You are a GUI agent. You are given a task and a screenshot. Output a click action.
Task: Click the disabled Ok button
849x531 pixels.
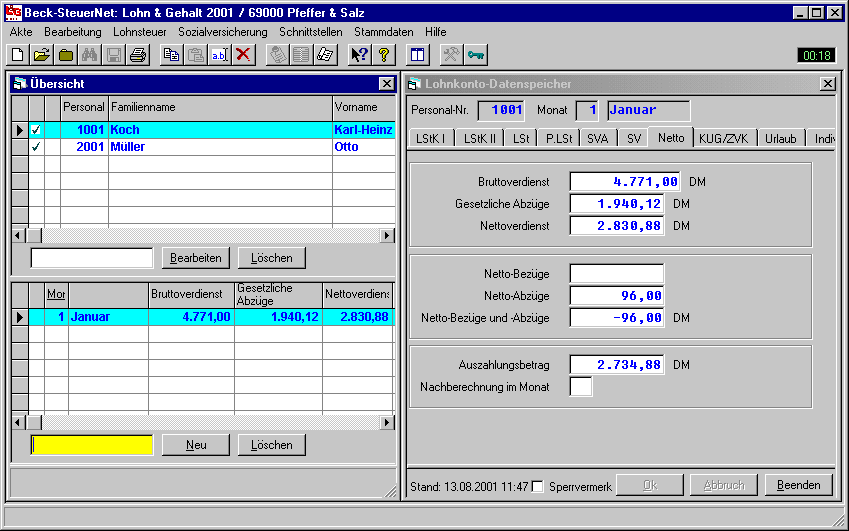(x=650, y=485)
